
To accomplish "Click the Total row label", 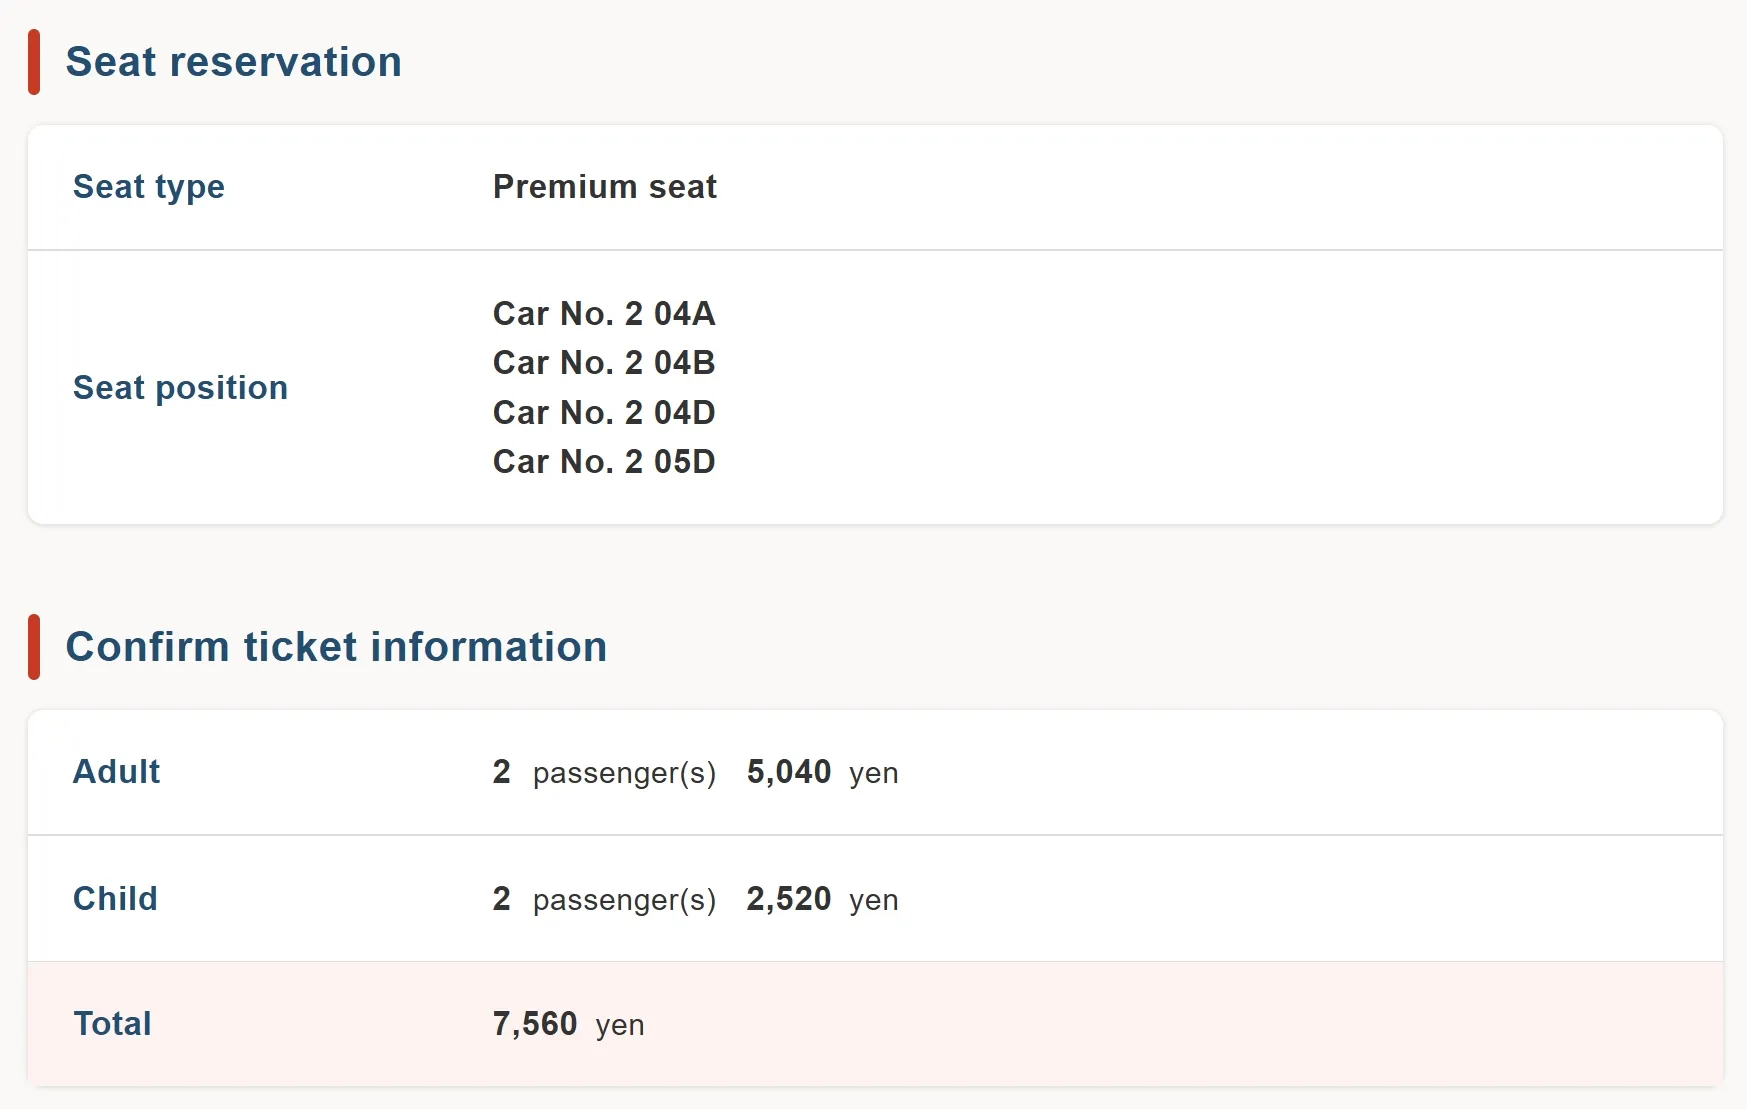I will pyautogui.click(x=112, y=1024).
